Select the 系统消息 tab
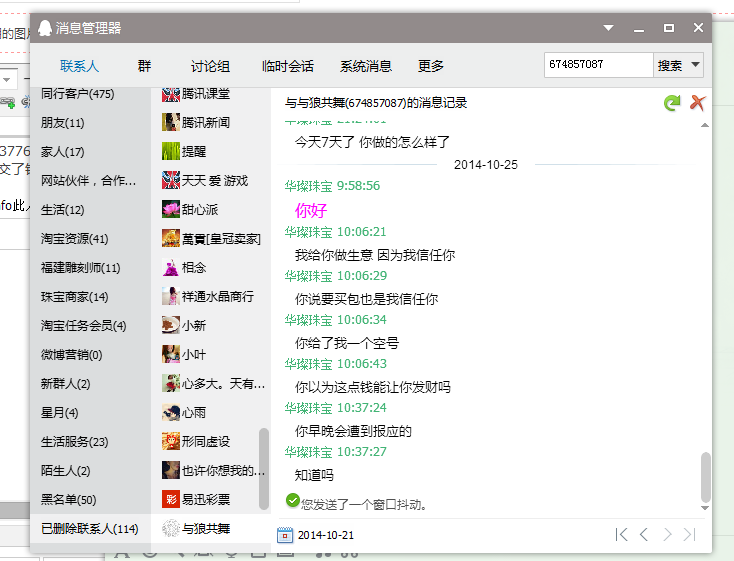This screenshot has width=734, height=561. coord(366,66)
